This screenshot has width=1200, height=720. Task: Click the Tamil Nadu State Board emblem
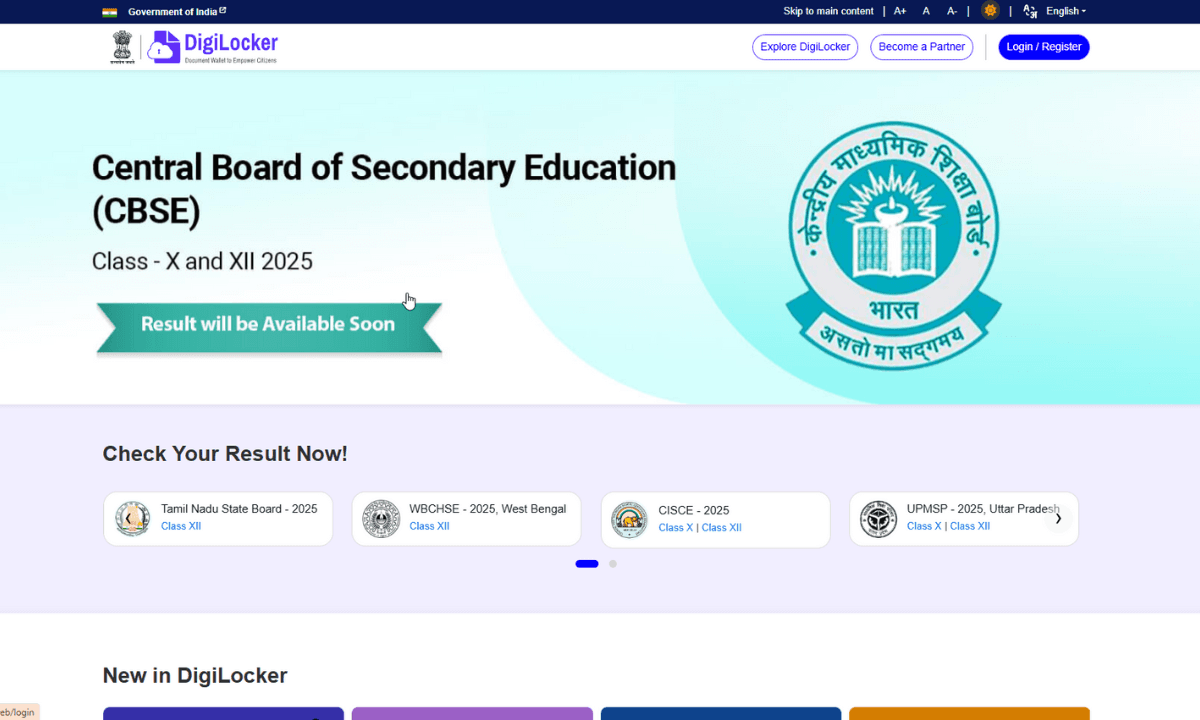pyautogui.click(x=133, y=519)
